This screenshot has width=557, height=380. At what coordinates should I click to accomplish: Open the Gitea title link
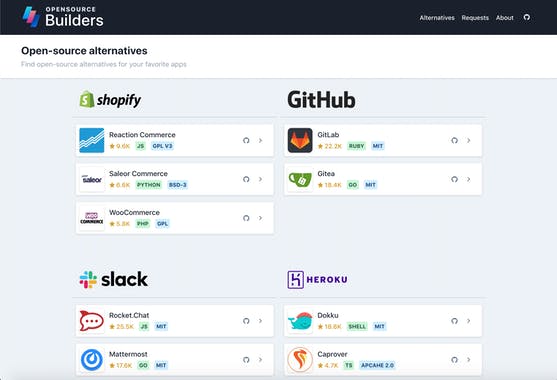(x=326, y=173)
